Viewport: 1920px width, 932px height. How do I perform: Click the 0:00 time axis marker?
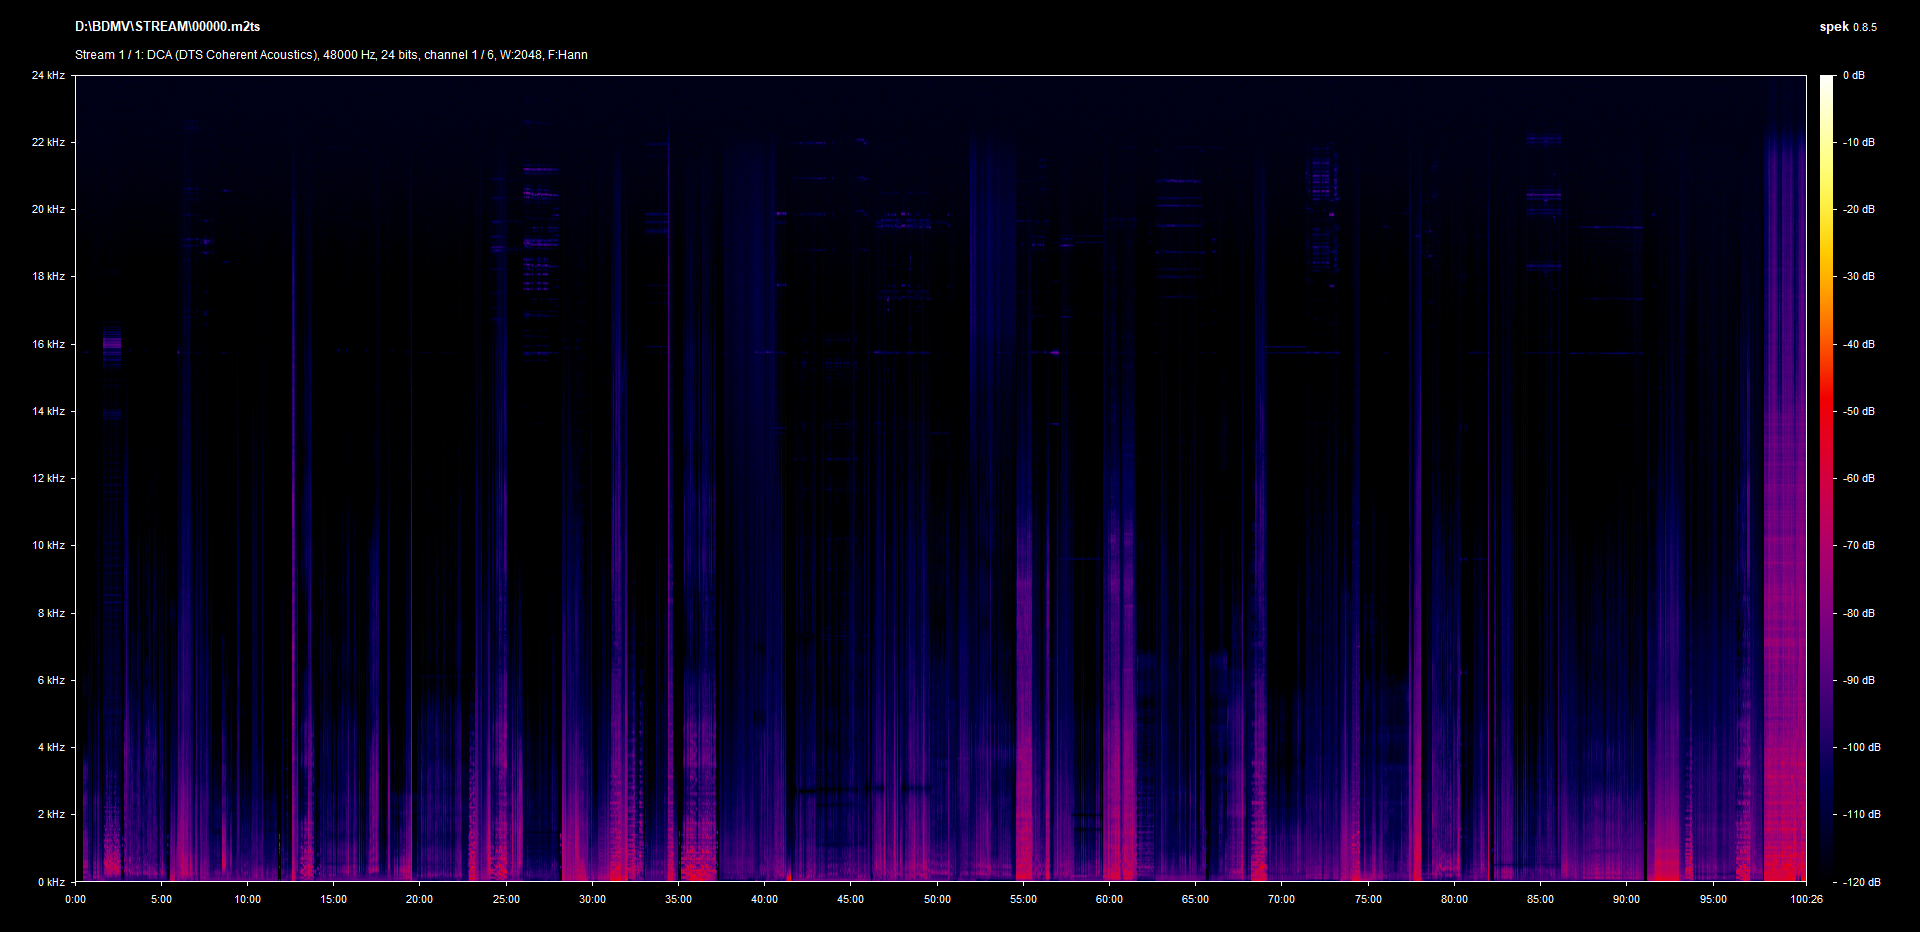(x=75, y=899)
